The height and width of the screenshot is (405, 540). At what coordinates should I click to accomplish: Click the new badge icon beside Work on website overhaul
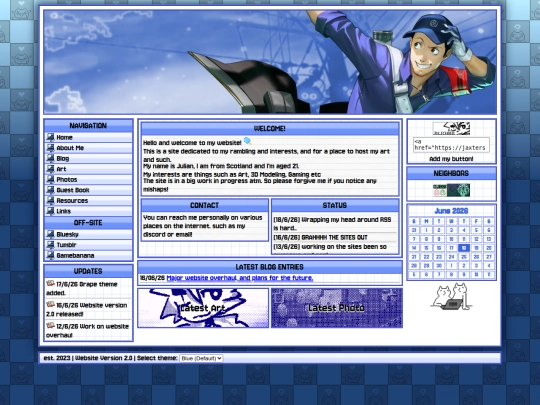pyautogui.click(x=51, y=325)
